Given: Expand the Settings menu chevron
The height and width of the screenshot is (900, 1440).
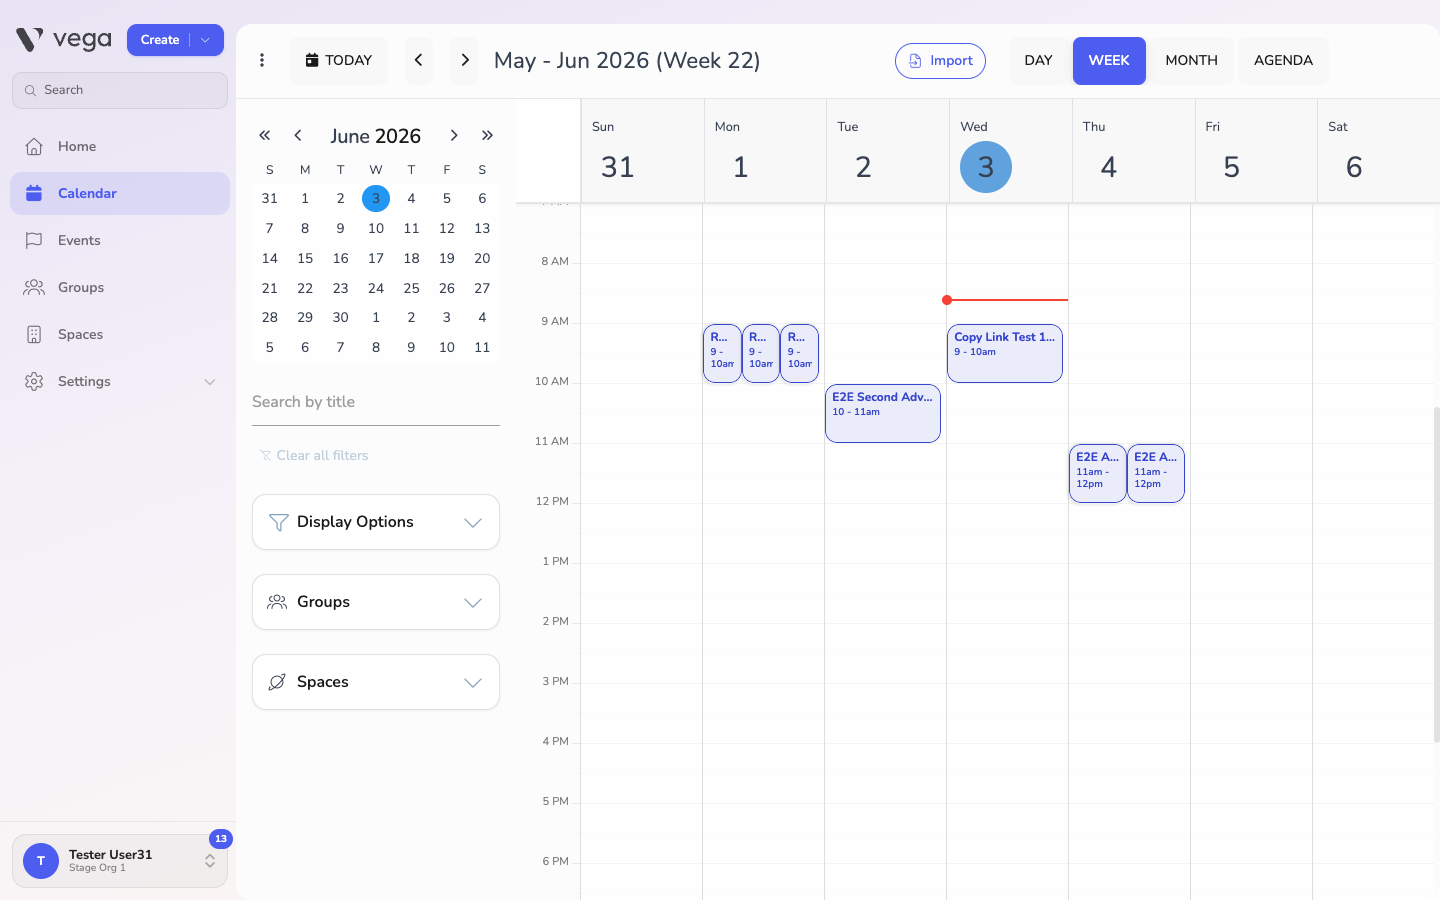Looking at the screenshot, I should coord(210,382).
